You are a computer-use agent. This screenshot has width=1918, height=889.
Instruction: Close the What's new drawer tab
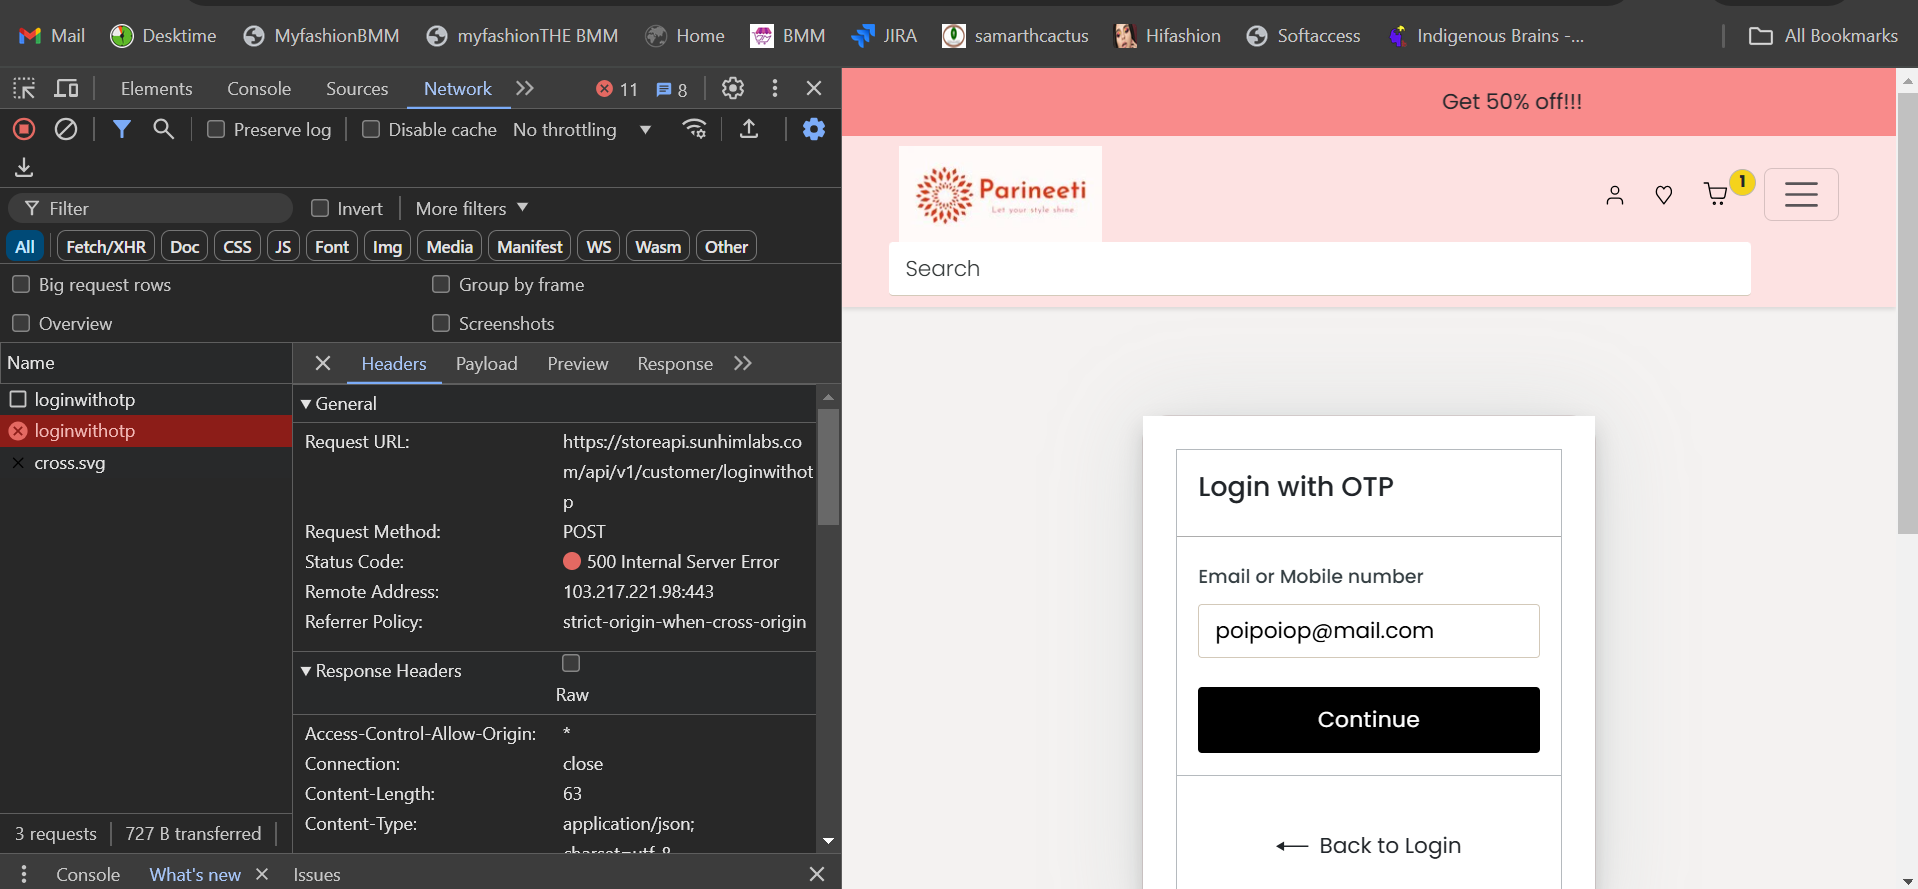[x=262, y=874]
